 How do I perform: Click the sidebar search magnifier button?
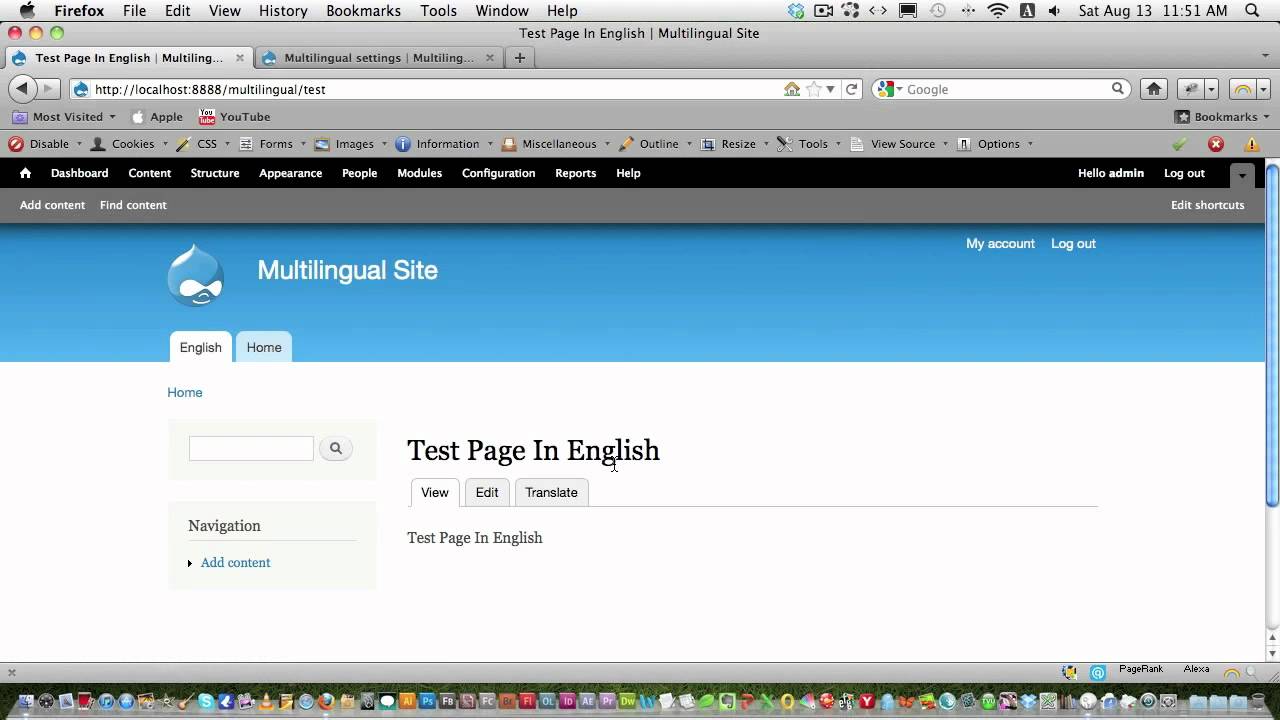coord(336,448)
